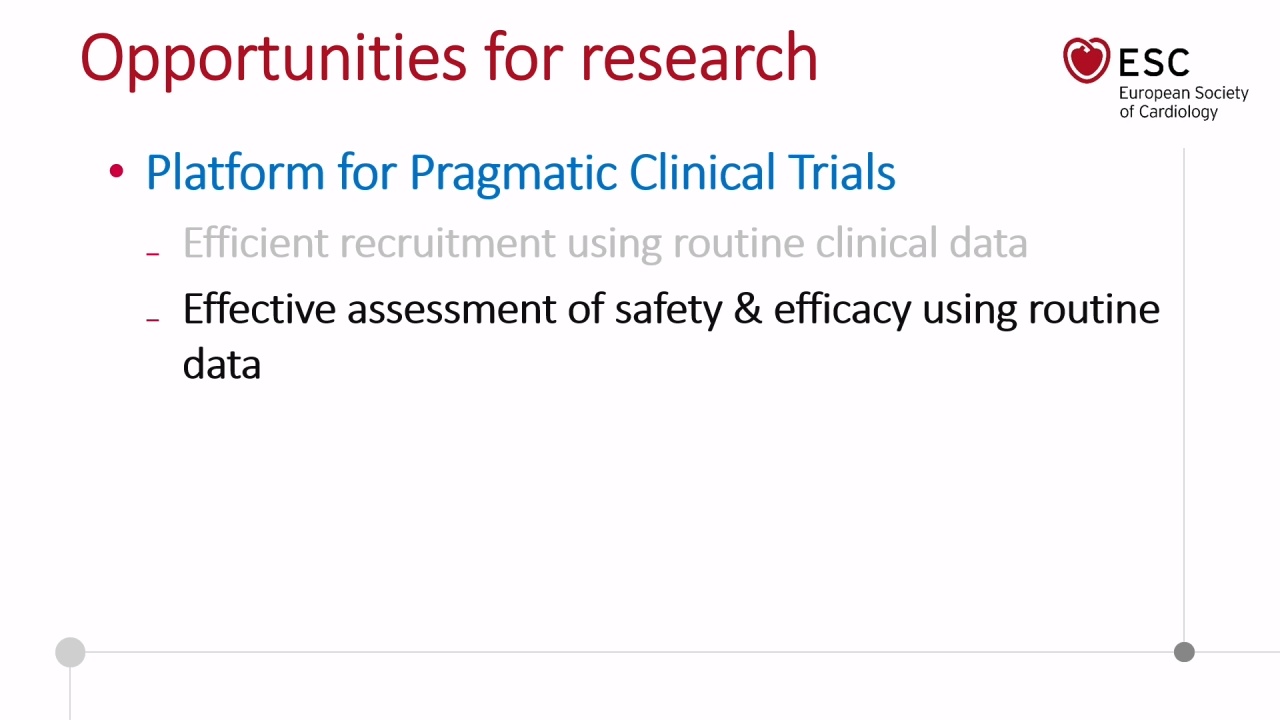
Task: Click the dark grey circle at bottom right
Action: pyautogui.click(x=1184, y=652)
